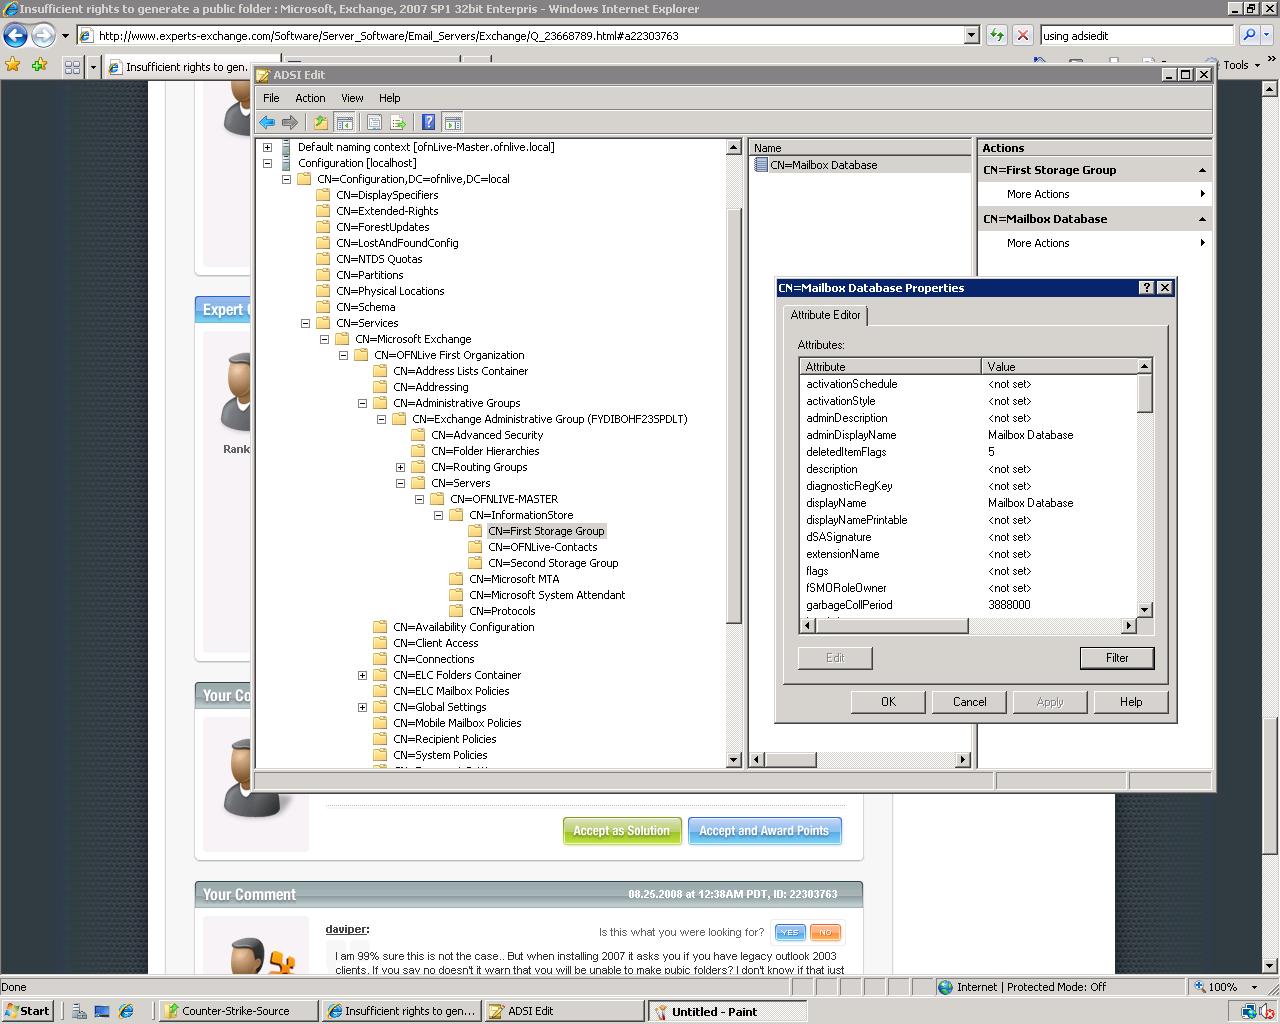Click the Help button in Properties dialog
Viewport: 1280px width, 1024px height.
1131,702
